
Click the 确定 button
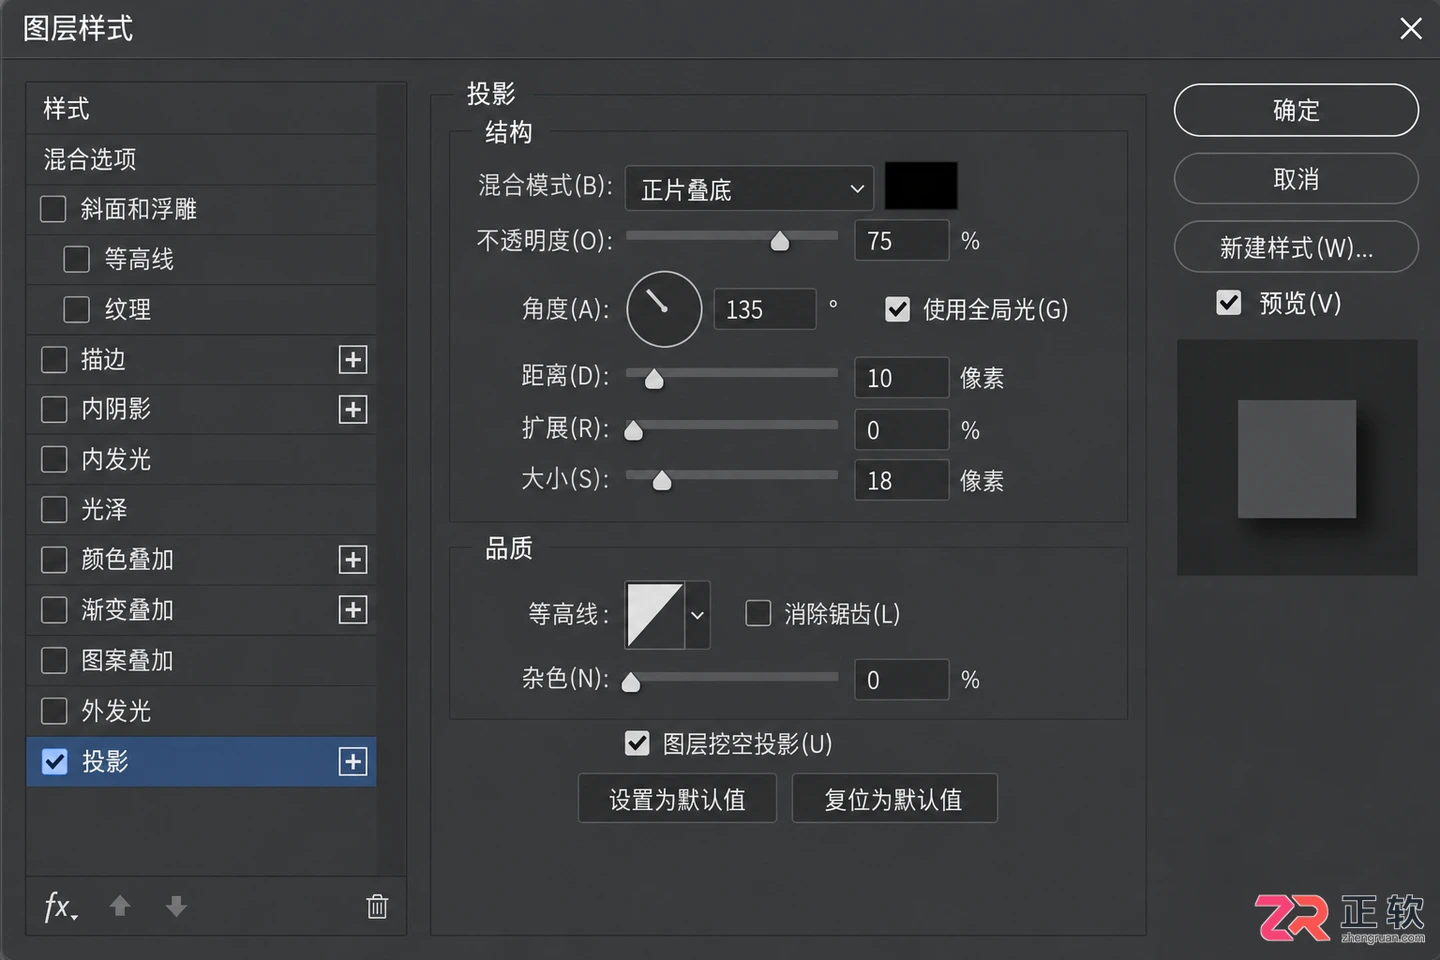tap(1296, 110)
